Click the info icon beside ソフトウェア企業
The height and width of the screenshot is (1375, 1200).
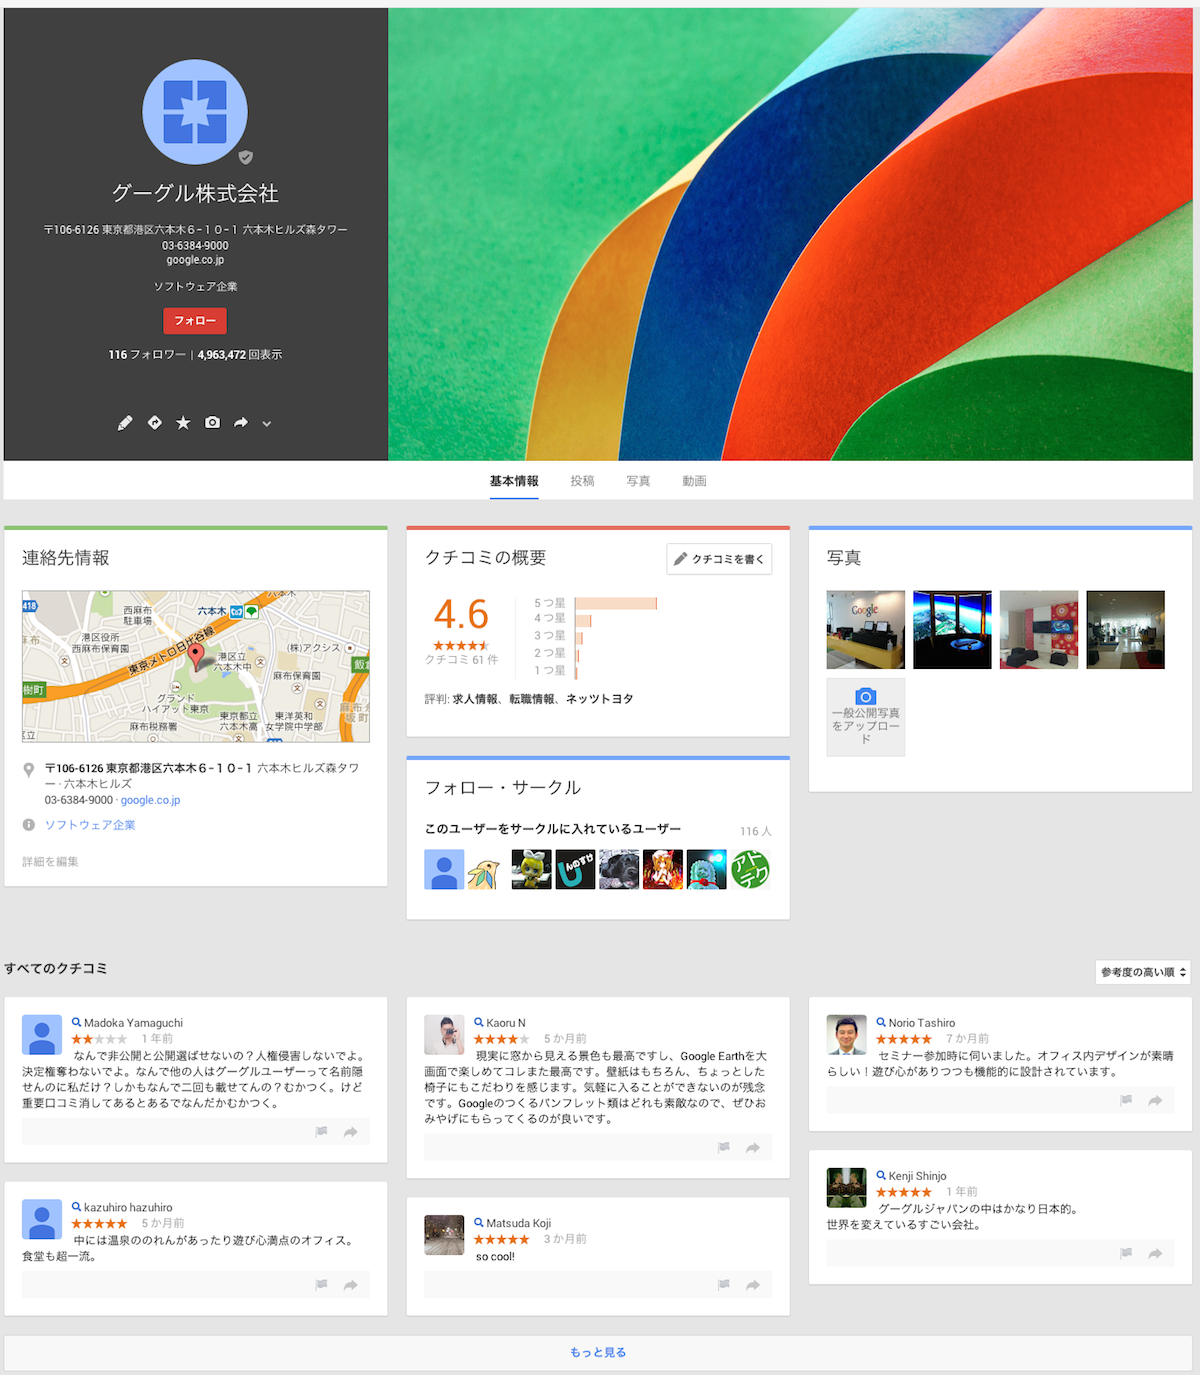(29, 825)
